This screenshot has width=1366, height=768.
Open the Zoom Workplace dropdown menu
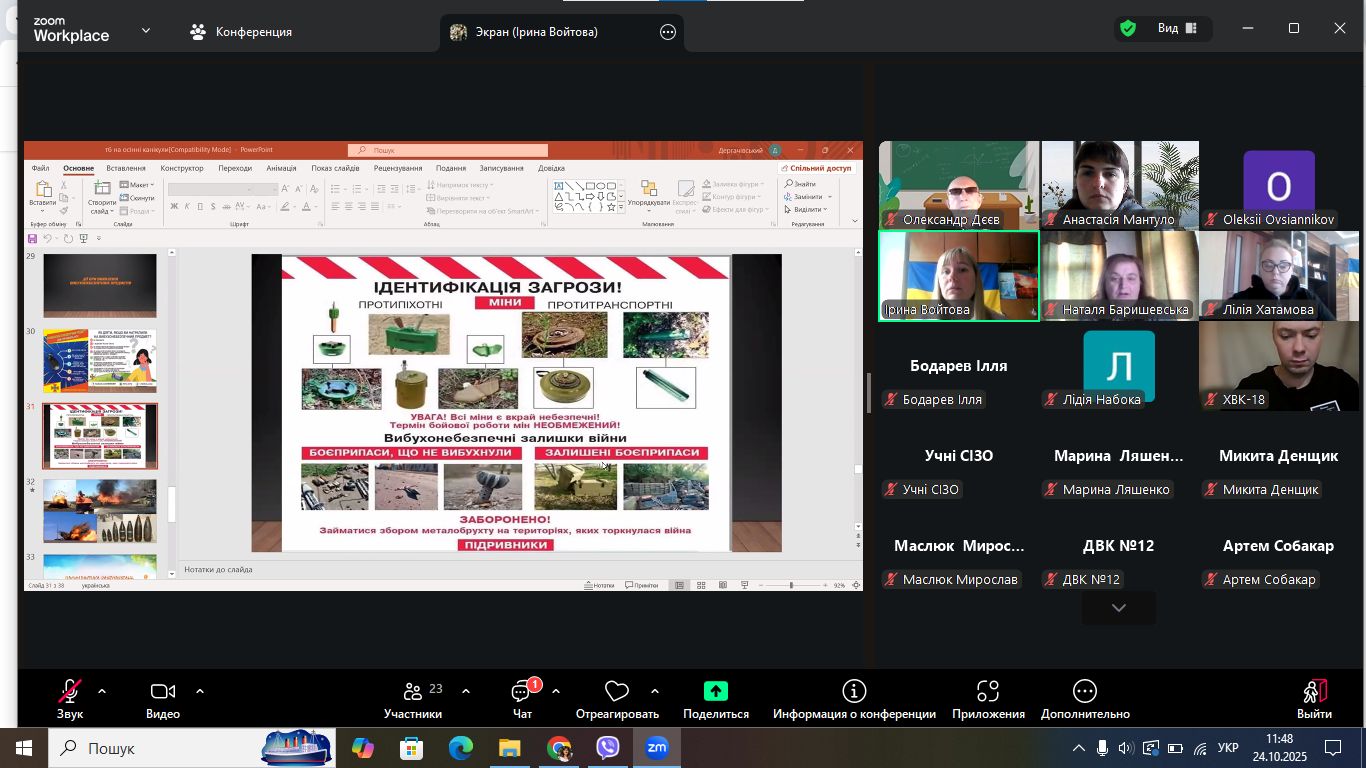tap(146, 30)
